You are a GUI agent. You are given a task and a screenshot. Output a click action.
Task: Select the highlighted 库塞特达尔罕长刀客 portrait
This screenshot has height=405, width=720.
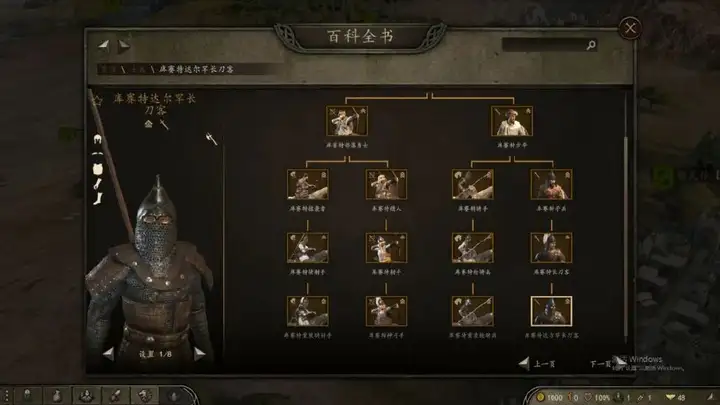(x=551, y=311)
